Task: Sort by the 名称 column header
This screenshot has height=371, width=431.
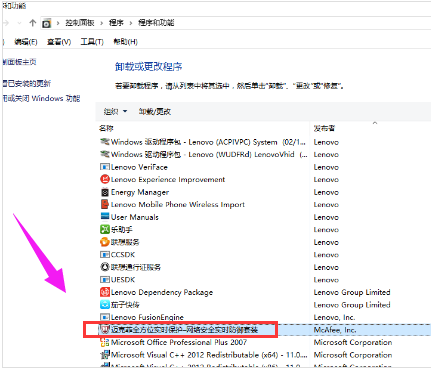Action: [106, 128]
